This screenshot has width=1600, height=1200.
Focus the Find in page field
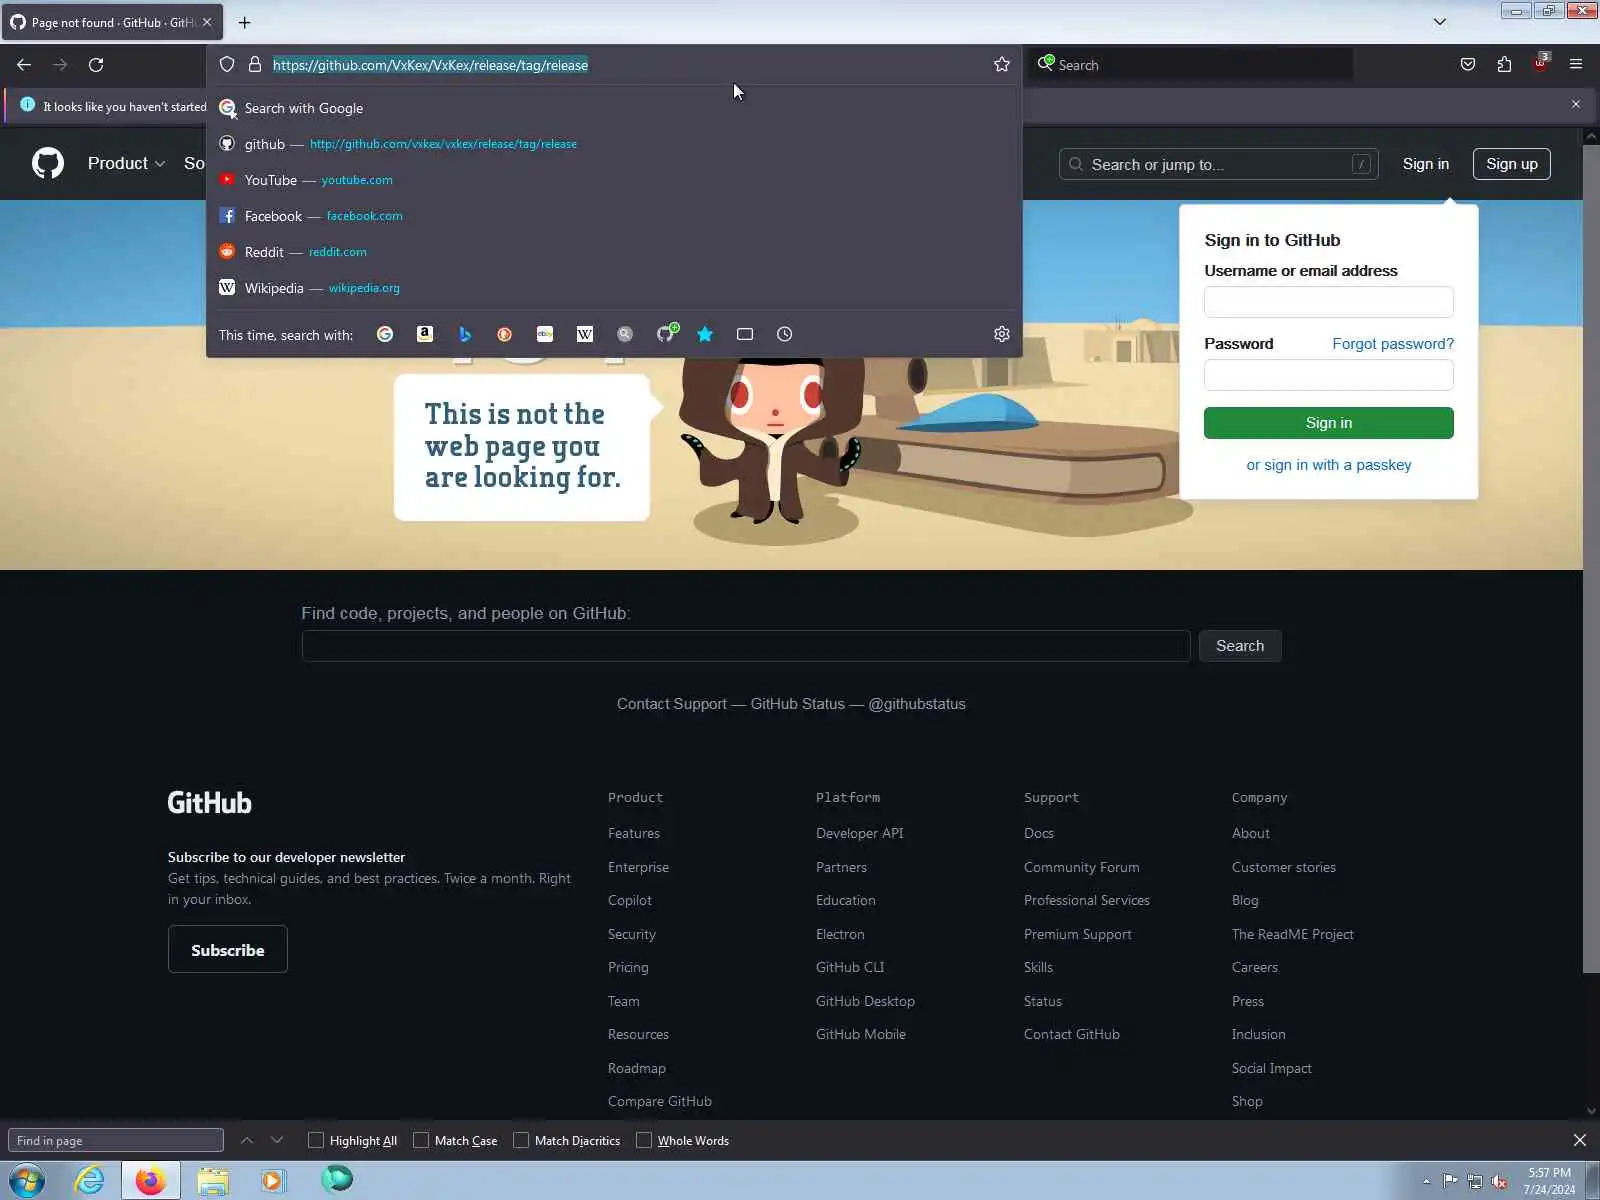pos(116,1140)
